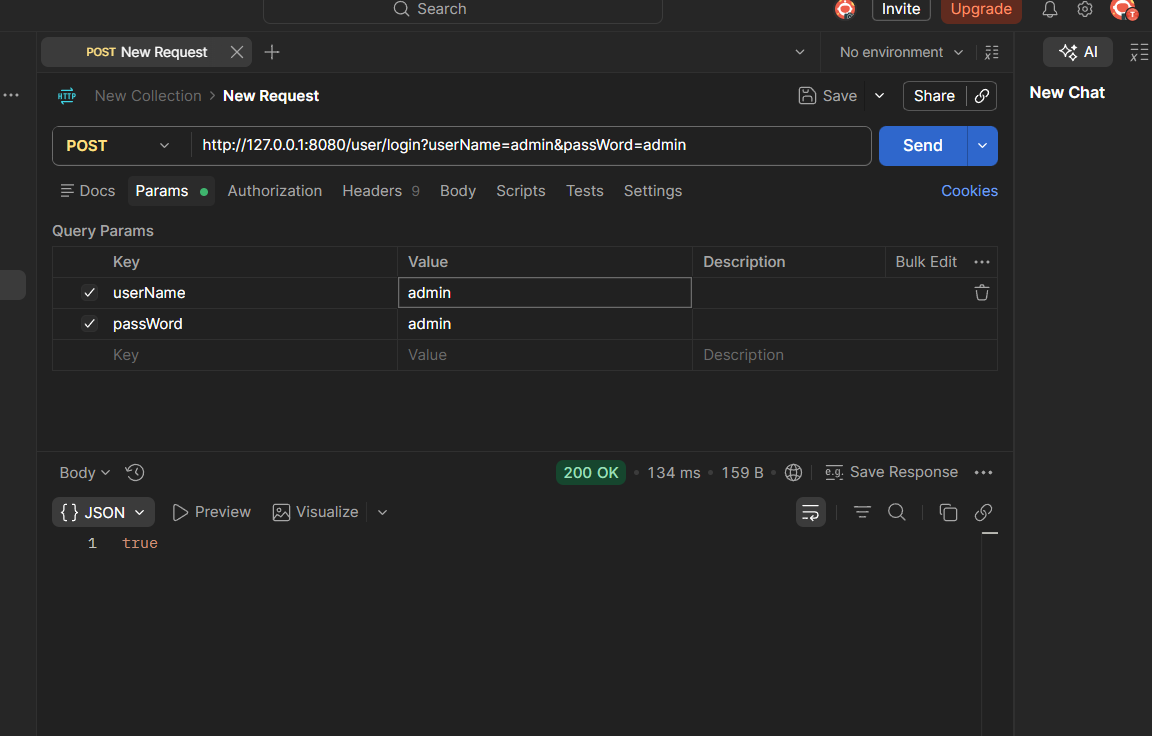Open the three-dot options in Query Params header
The width and height of the screenshot is (1152, 736).
pos(982,262)
